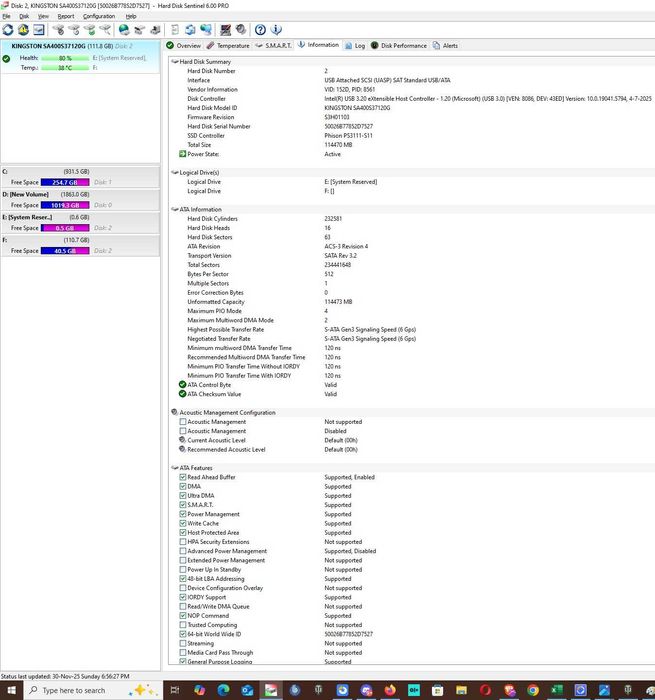Open Firefox from the taskbar

390,690
